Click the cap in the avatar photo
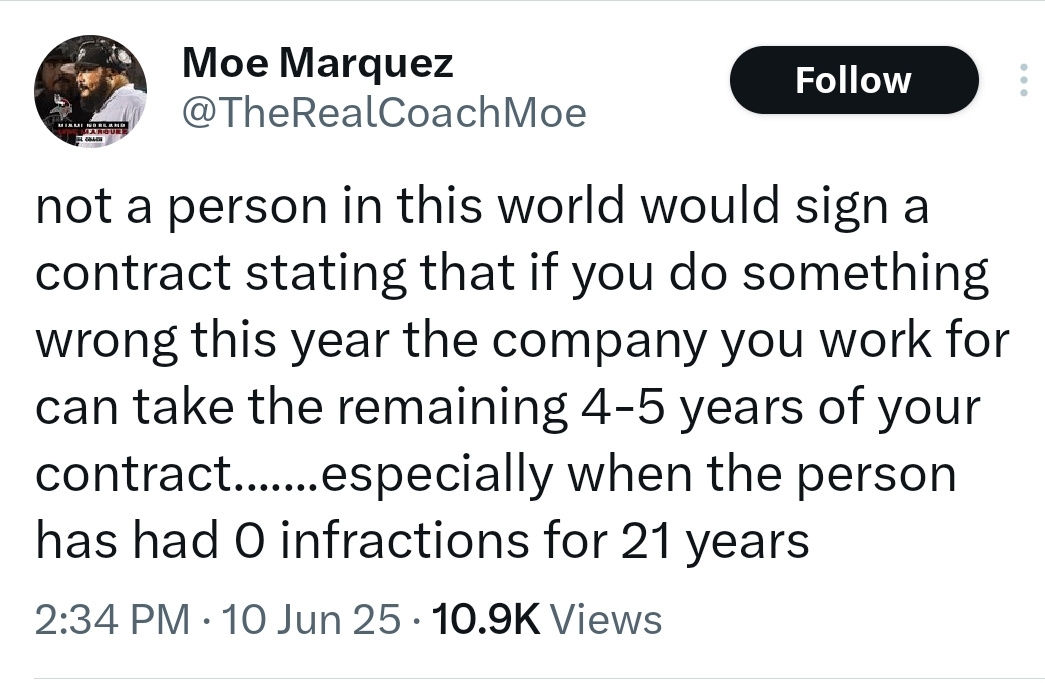This screenshot has width=1045, height=683. 101,55
